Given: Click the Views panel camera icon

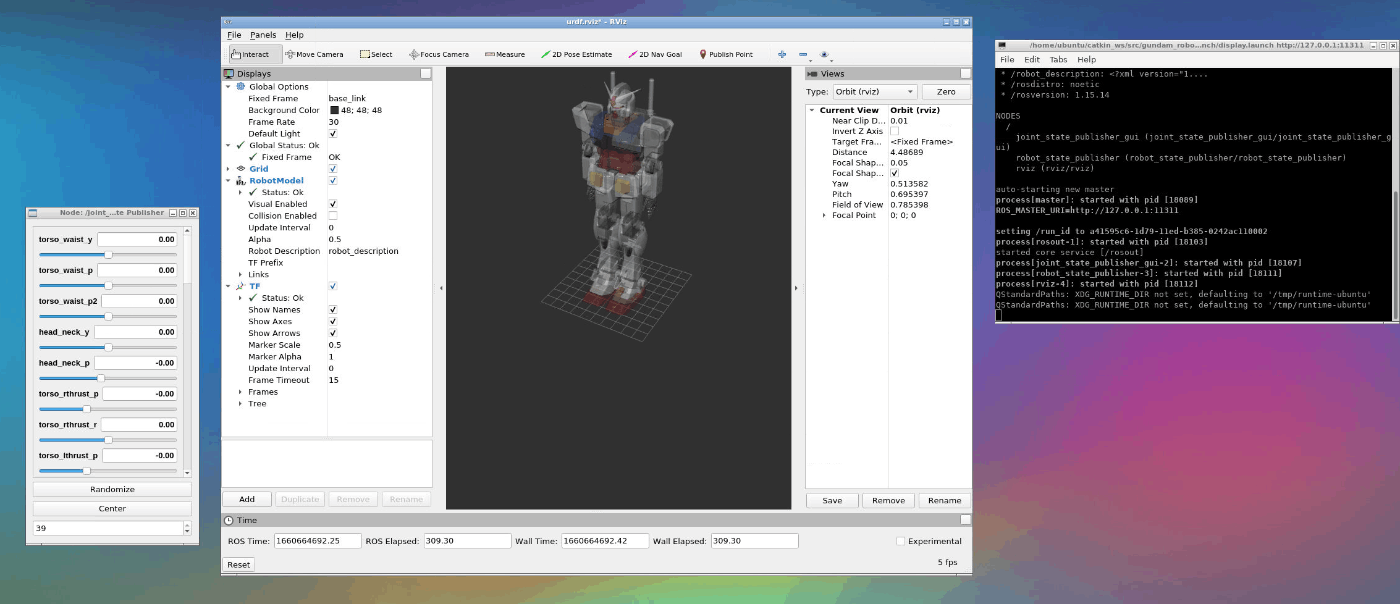Looking at the screenshot, I should [812, 73].
